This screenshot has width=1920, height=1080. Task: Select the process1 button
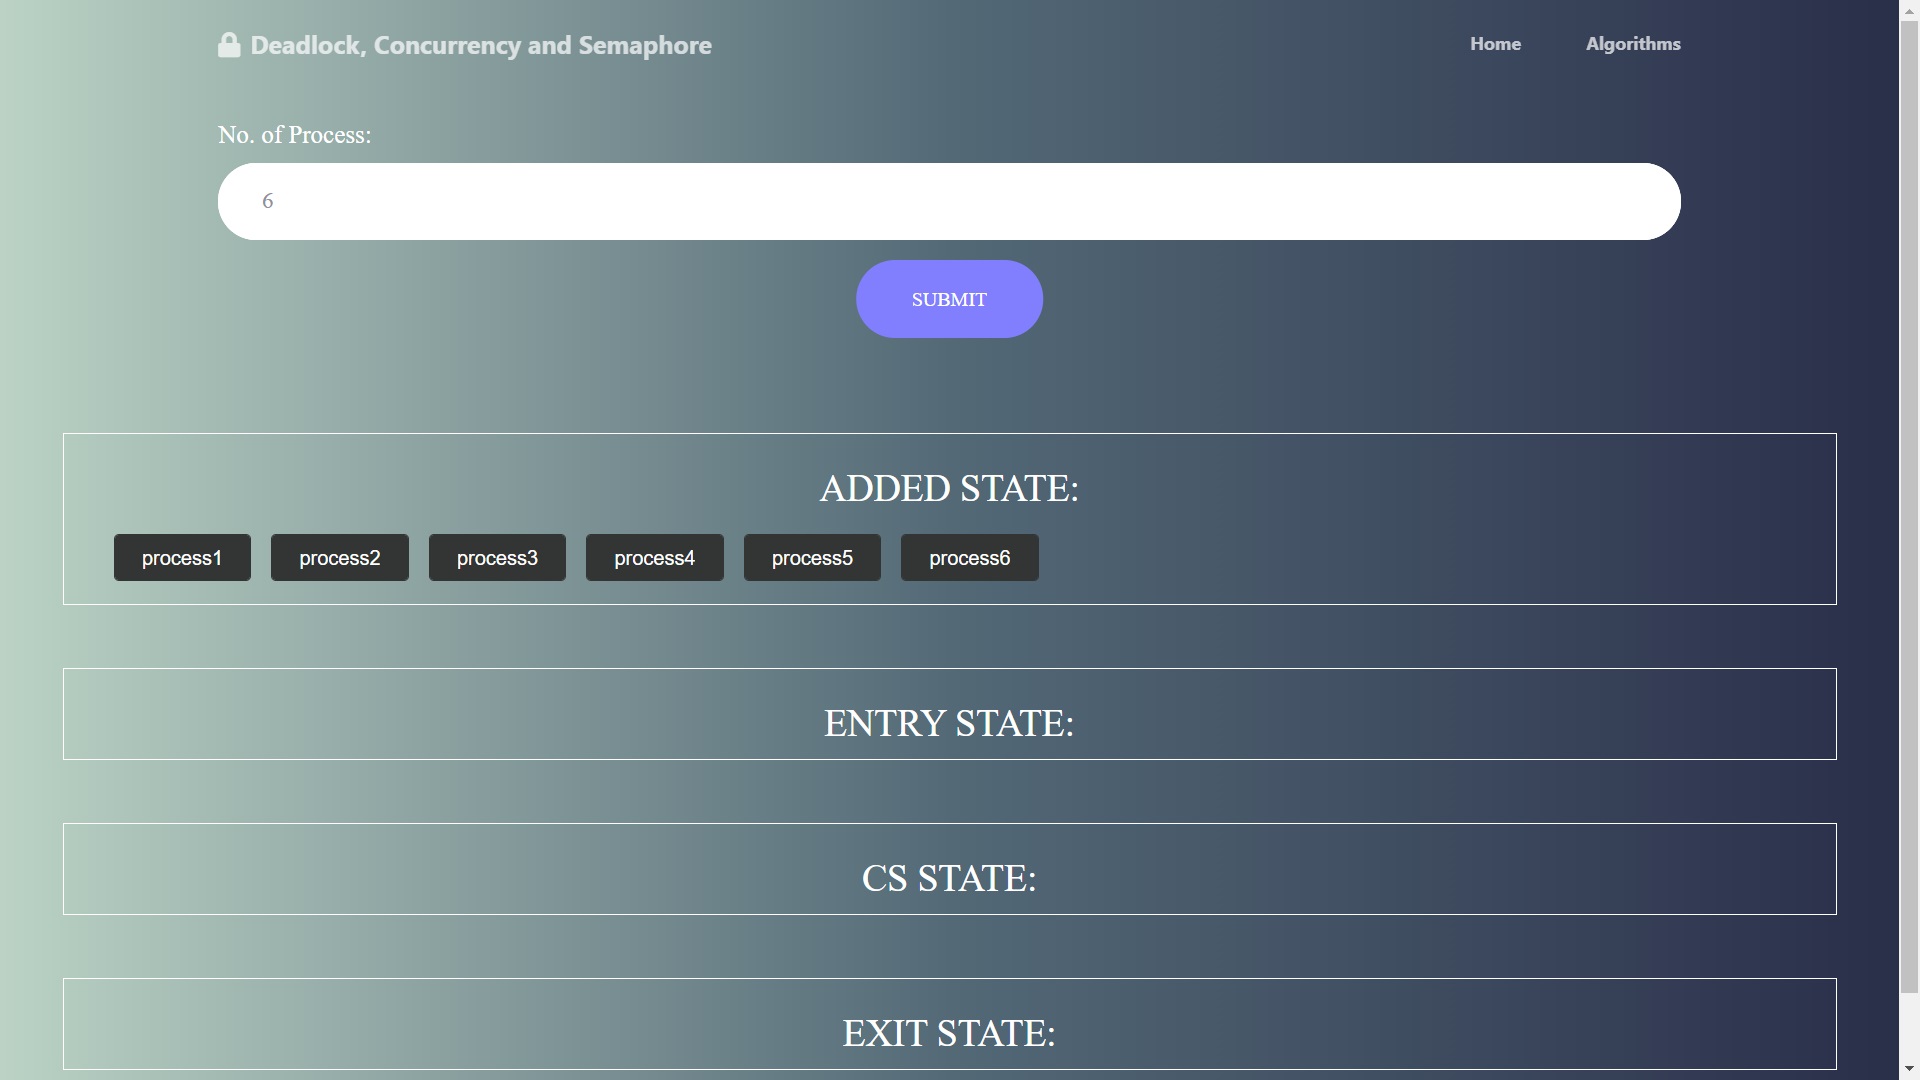[182, 558]
